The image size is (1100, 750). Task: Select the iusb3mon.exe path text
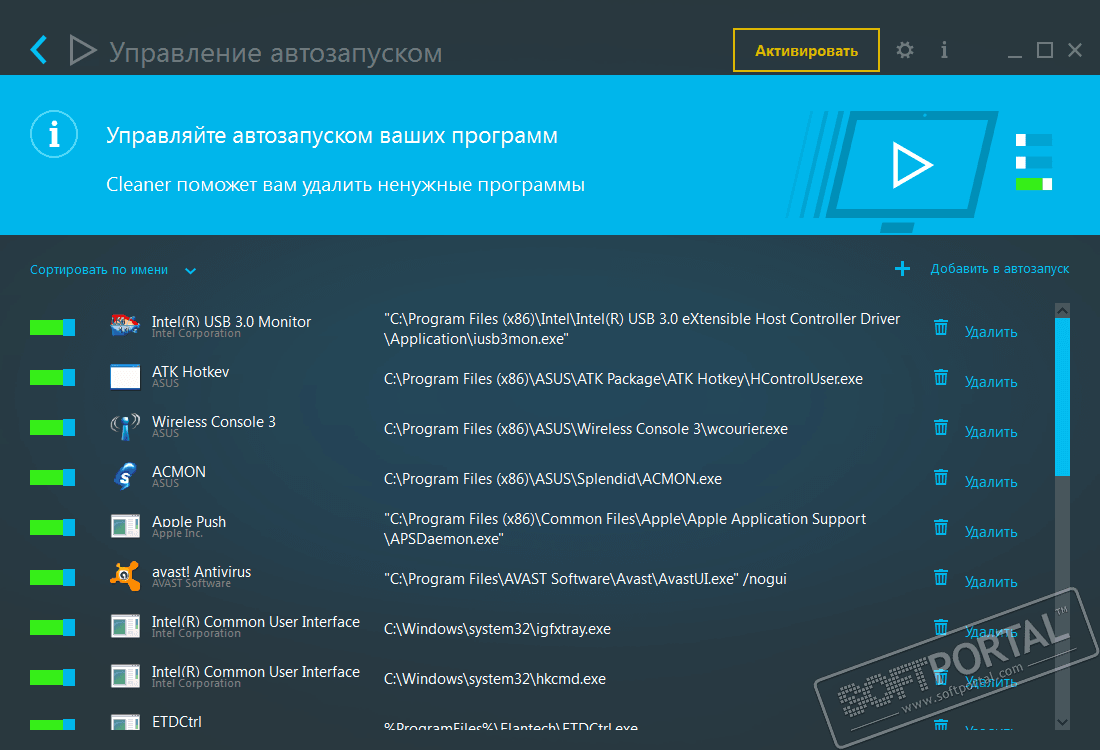[642, 329]
